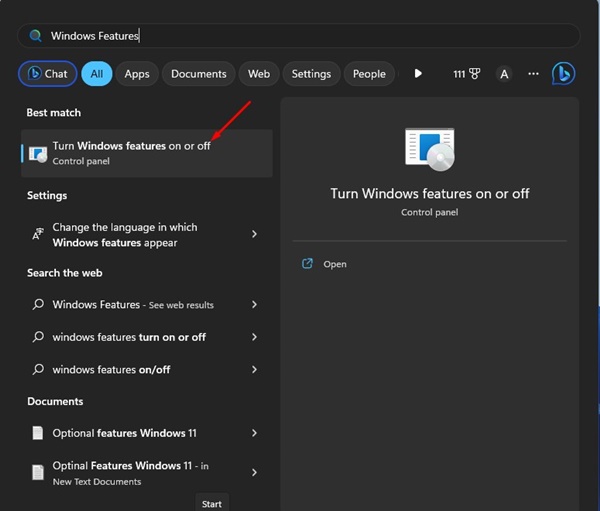This screenshot has height=511, width=600.
Task: Click Open in the right details panel
Action: [x=334, y=264]
